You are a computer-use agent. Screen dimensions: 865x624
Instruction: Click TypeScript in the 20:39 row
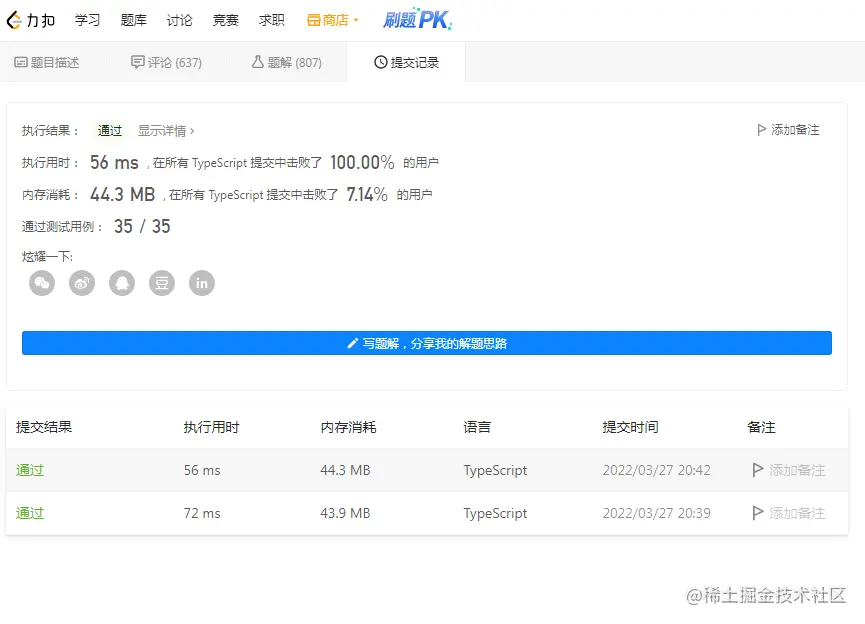coord(495,514)
